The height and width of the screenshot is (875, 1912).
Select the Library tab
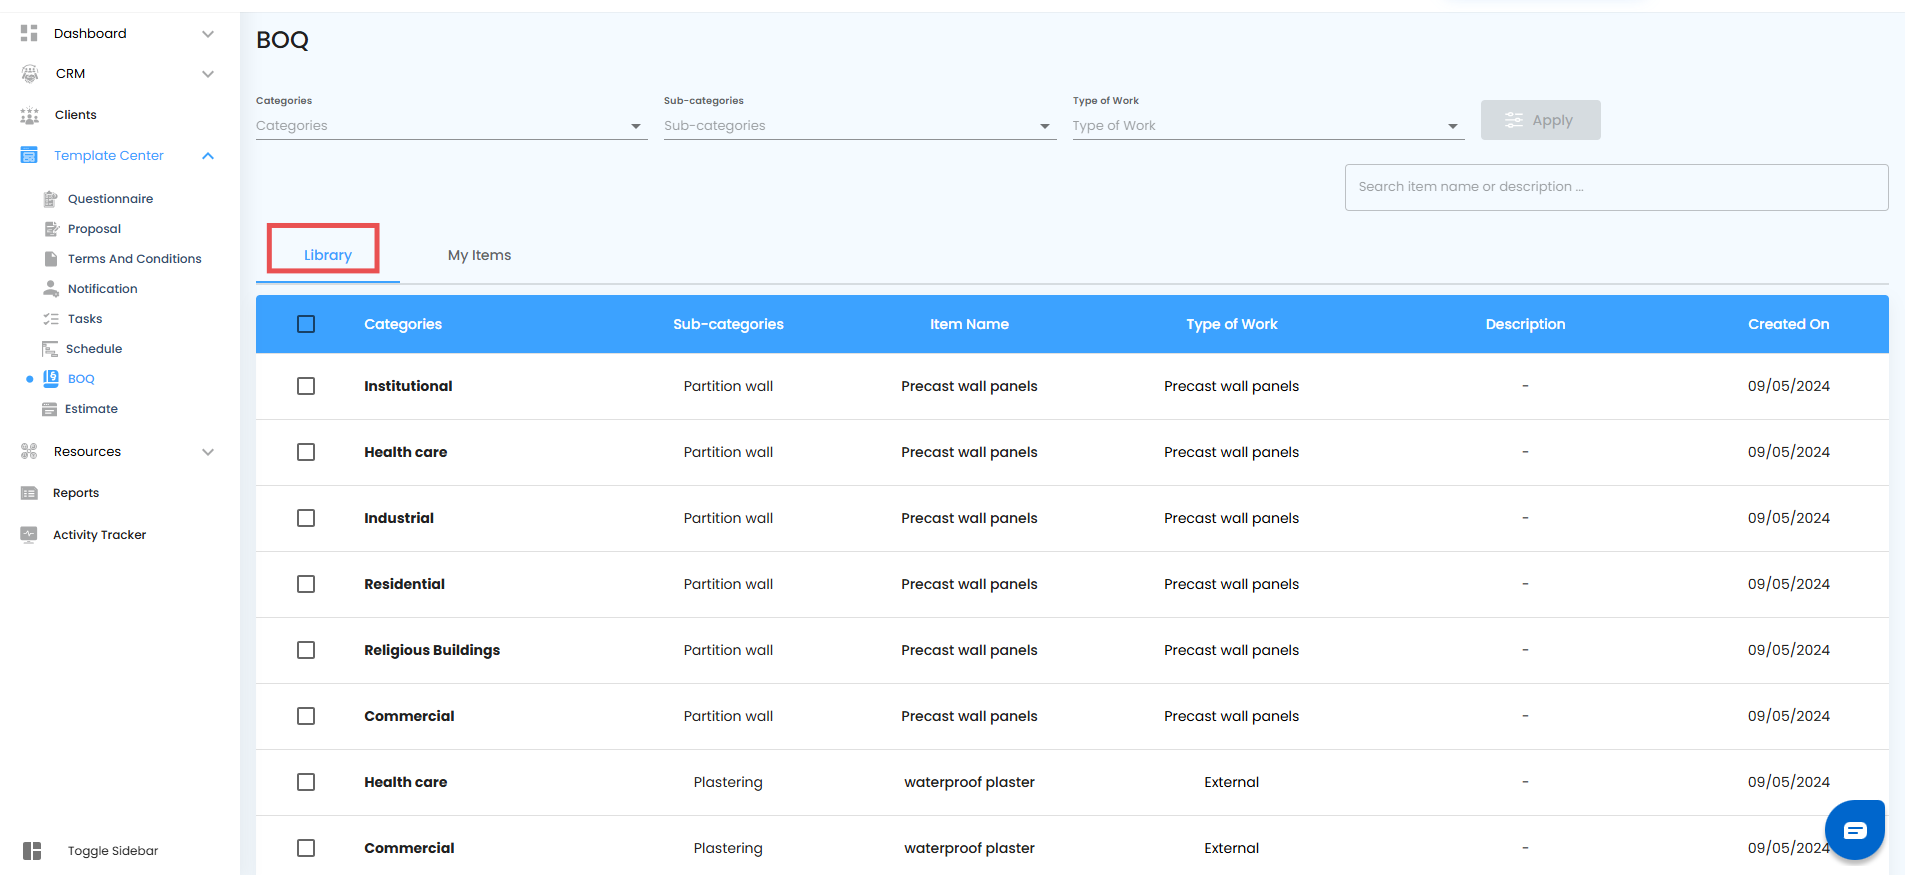point(327,256)
